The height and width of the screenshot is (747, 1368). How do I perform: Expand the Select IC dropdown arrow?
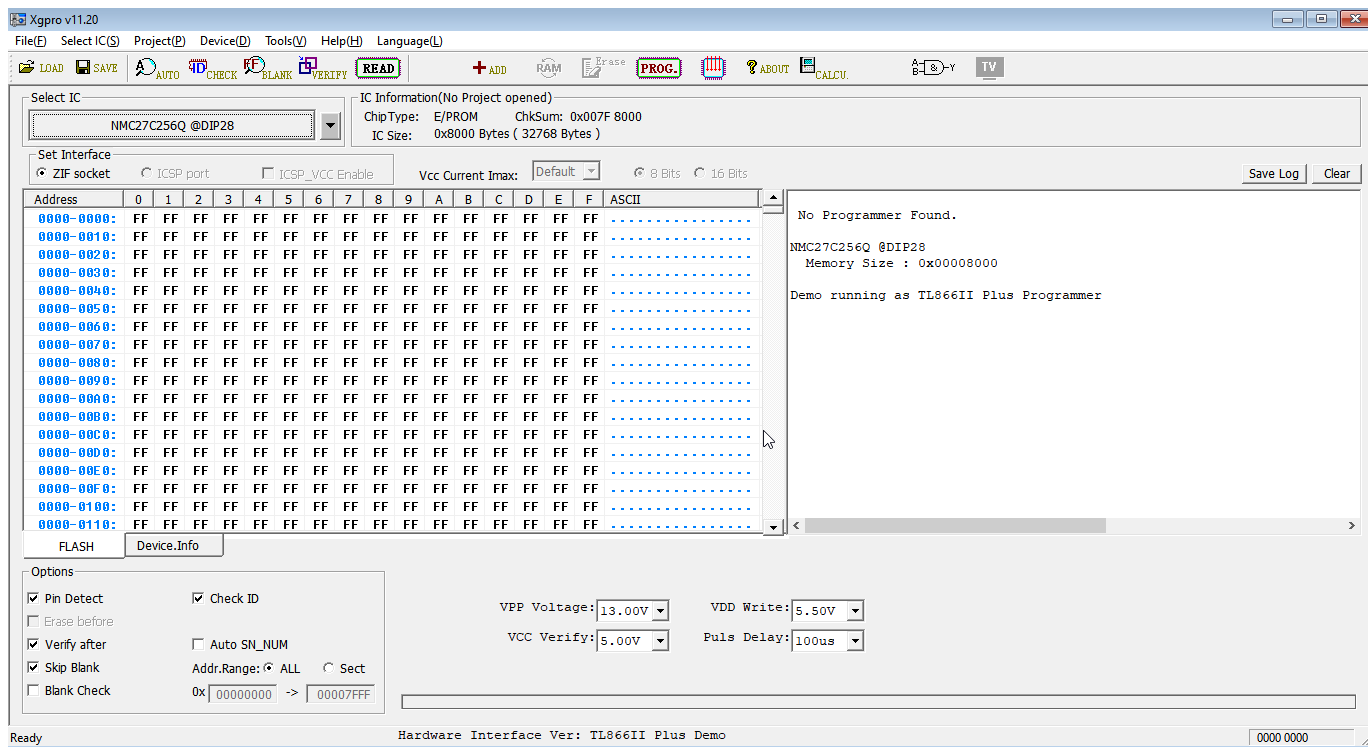[x=331, y=126]
